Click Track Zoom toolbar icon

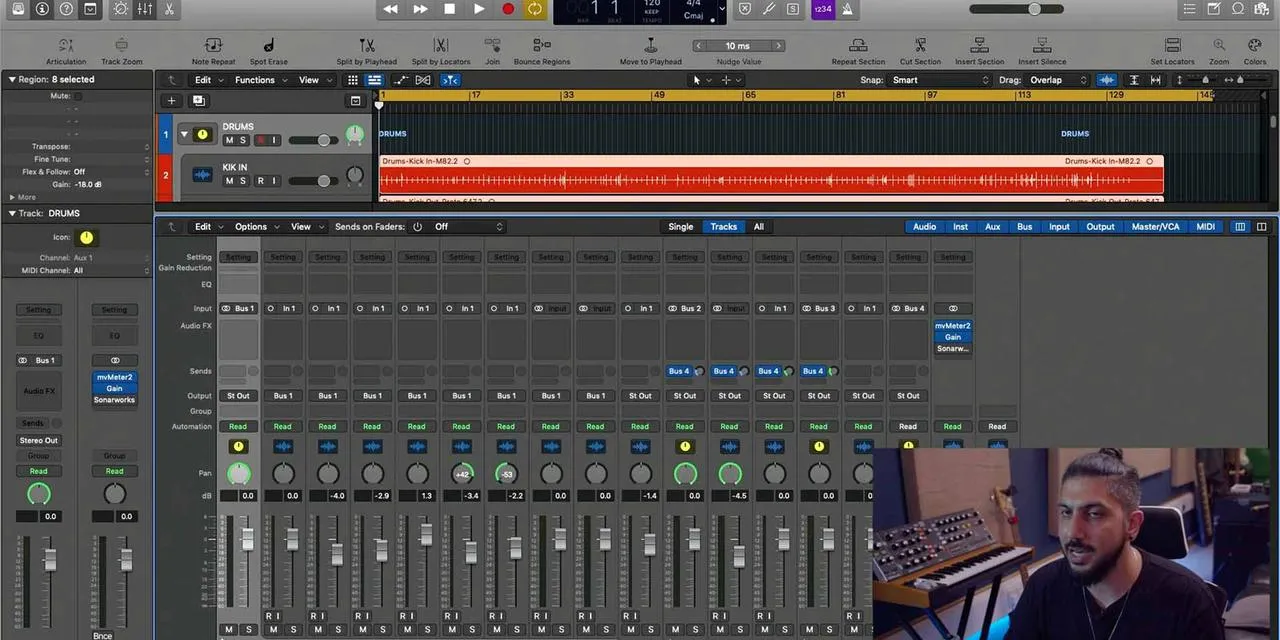[x=122, y=46]
